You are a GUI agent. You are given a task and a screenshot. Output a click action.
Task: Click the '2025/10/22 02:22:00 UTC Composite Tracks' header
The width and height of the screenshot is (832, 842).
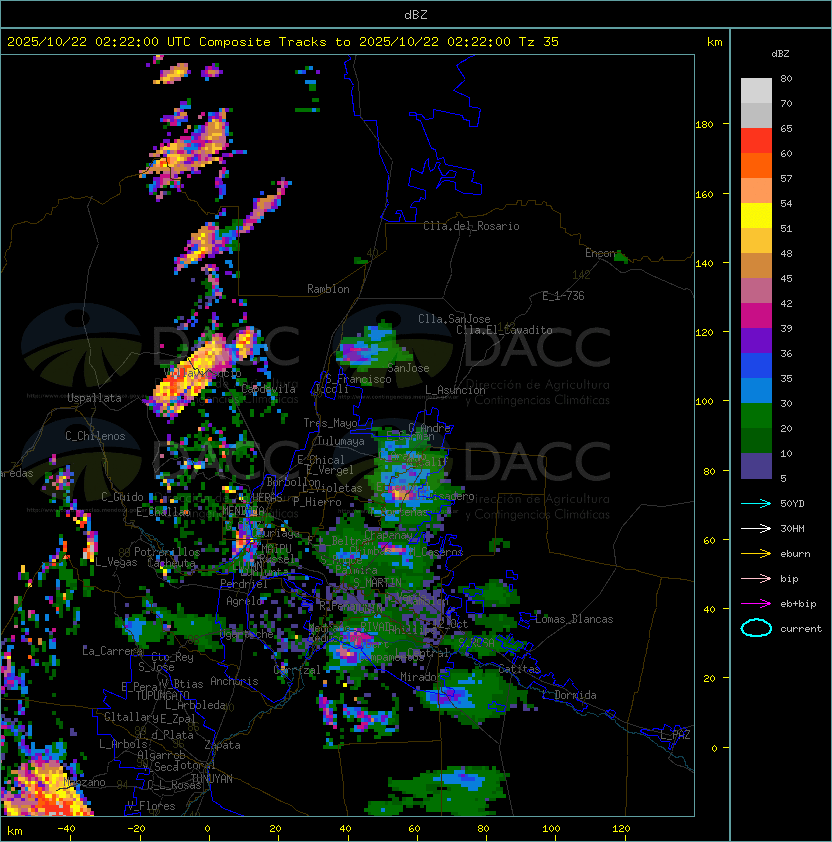(167, 42)
